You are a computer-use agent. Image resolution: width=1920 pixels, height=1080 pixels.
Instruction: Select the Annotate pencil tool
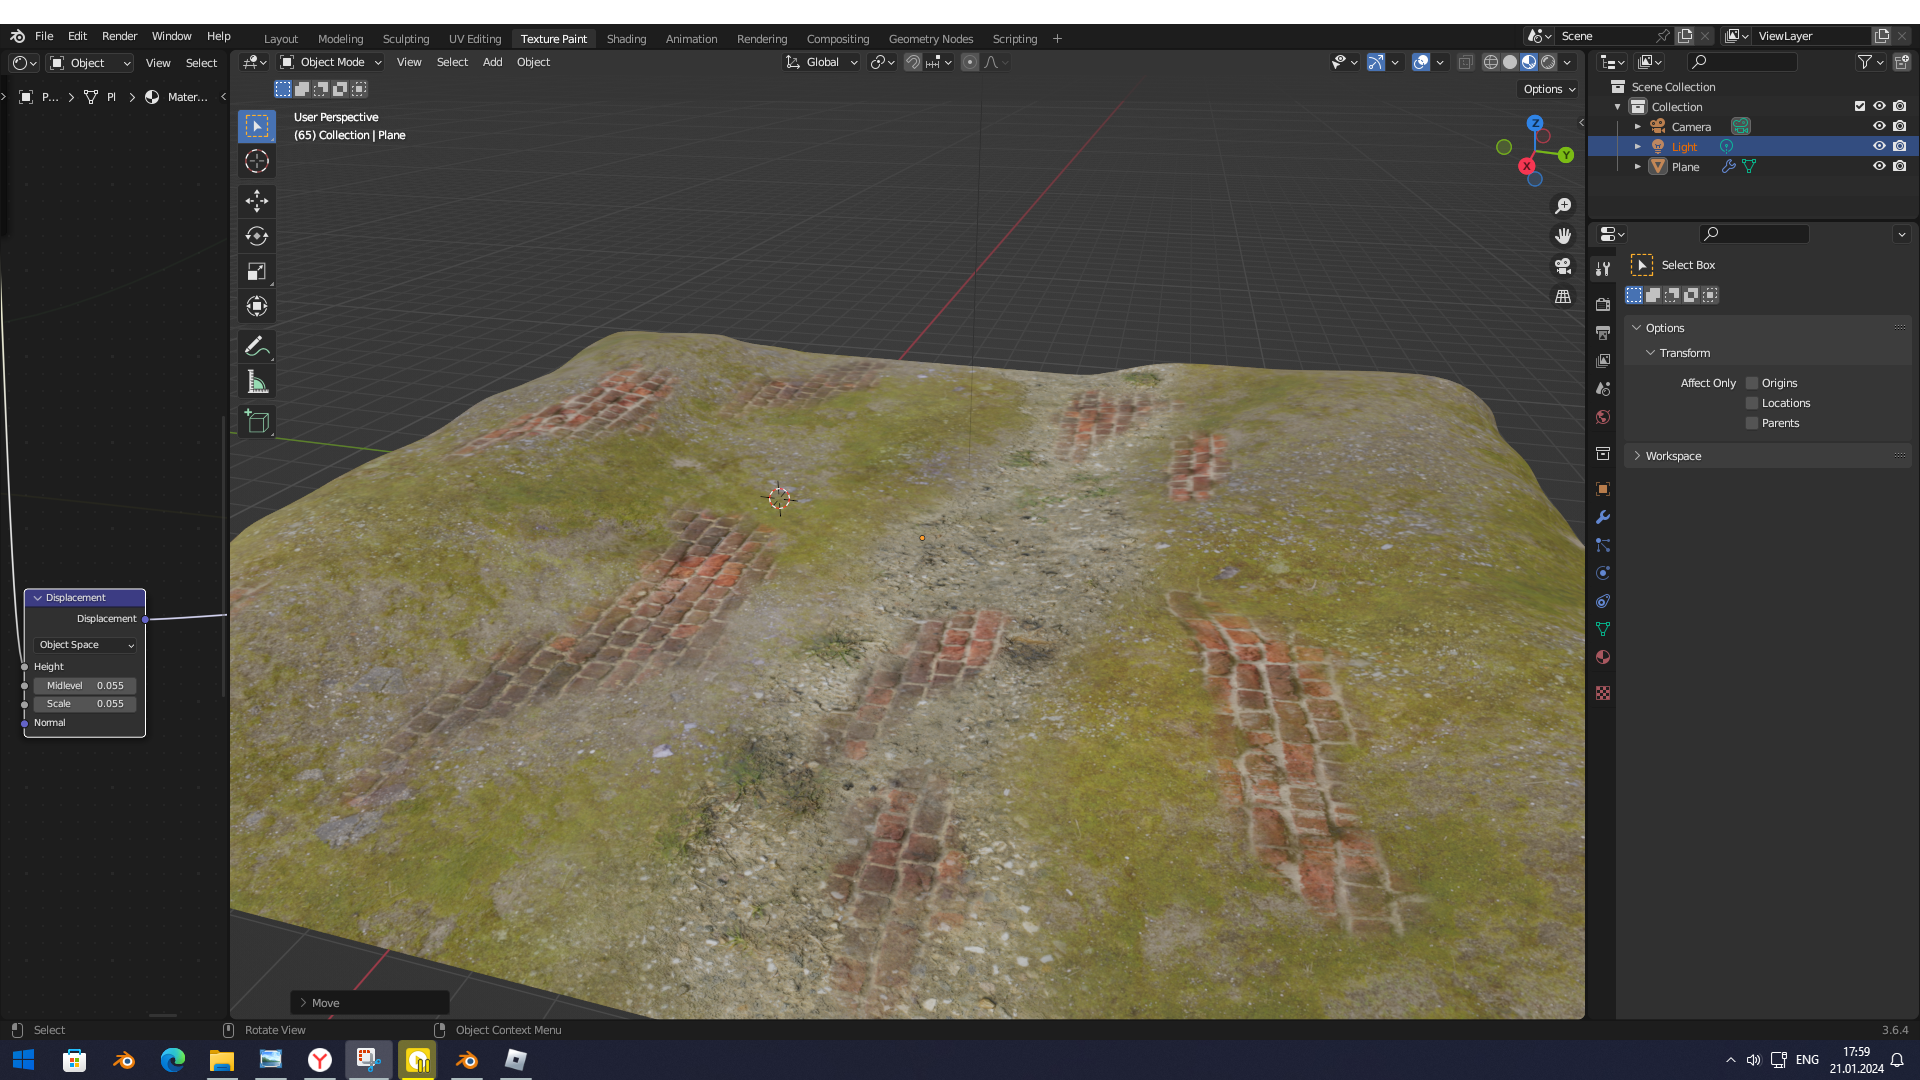click(257, 346)
